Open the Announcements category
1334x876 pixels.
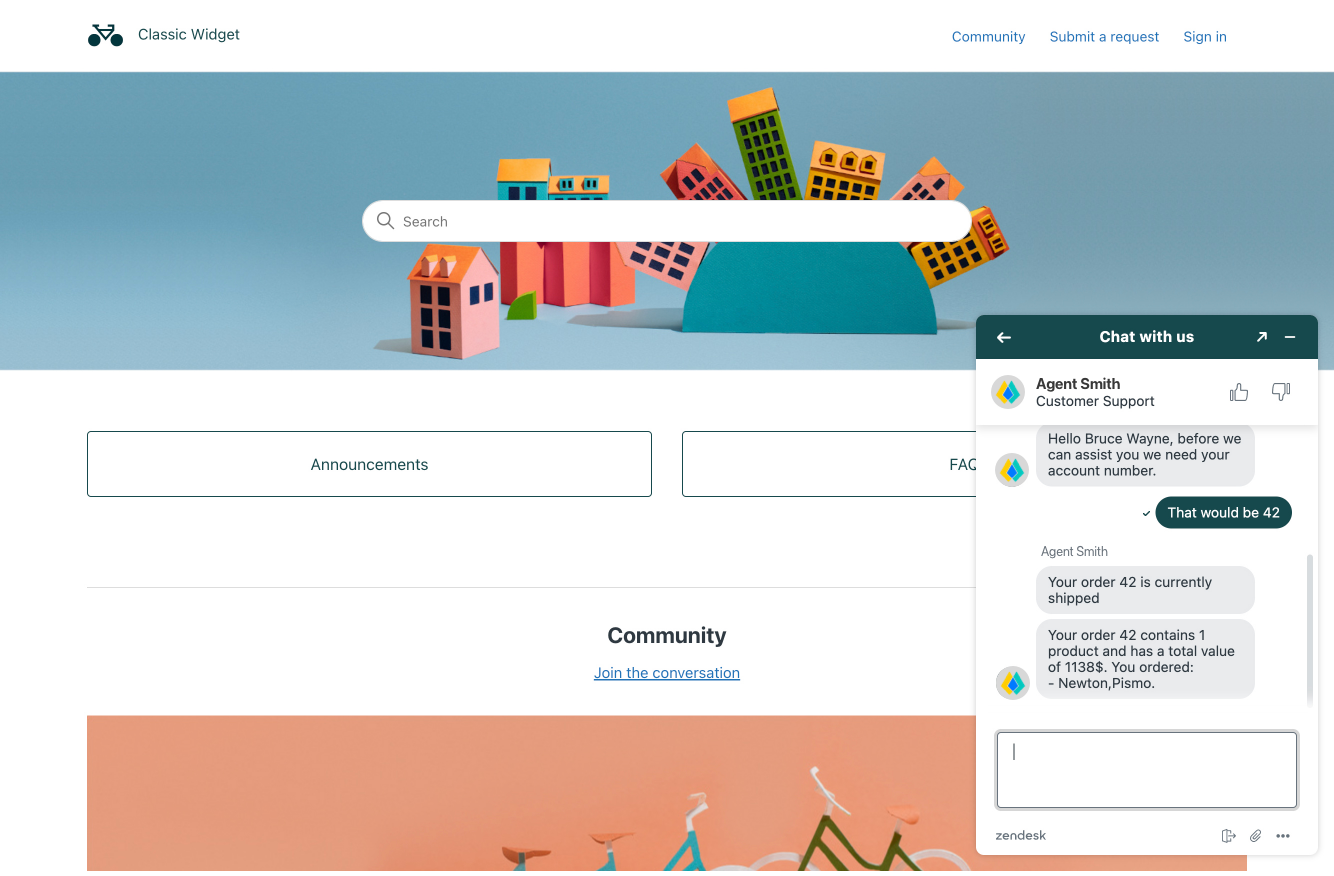point(369,464)
